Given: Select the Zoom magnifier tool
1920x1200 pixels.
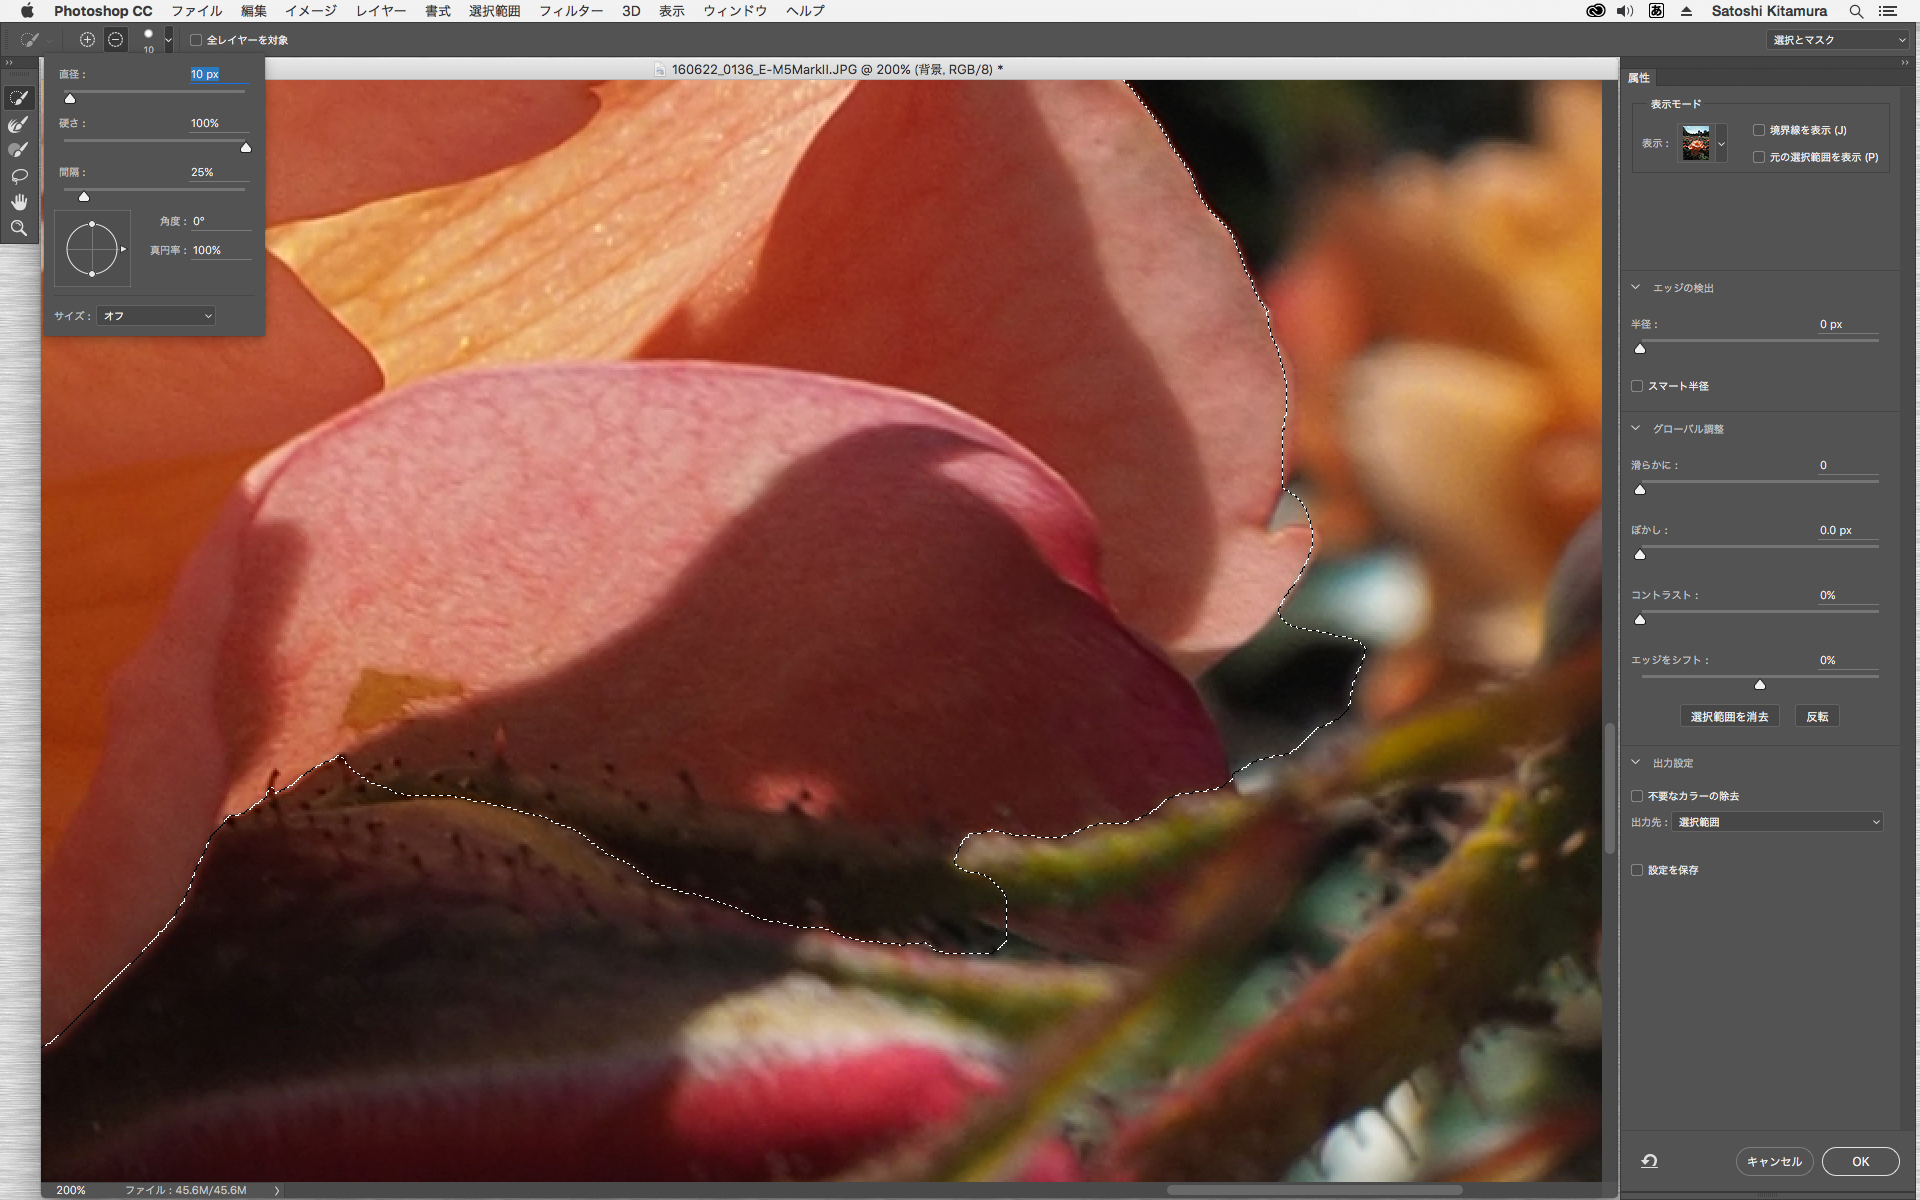Looking at the screenshot, I should (19, 228).
